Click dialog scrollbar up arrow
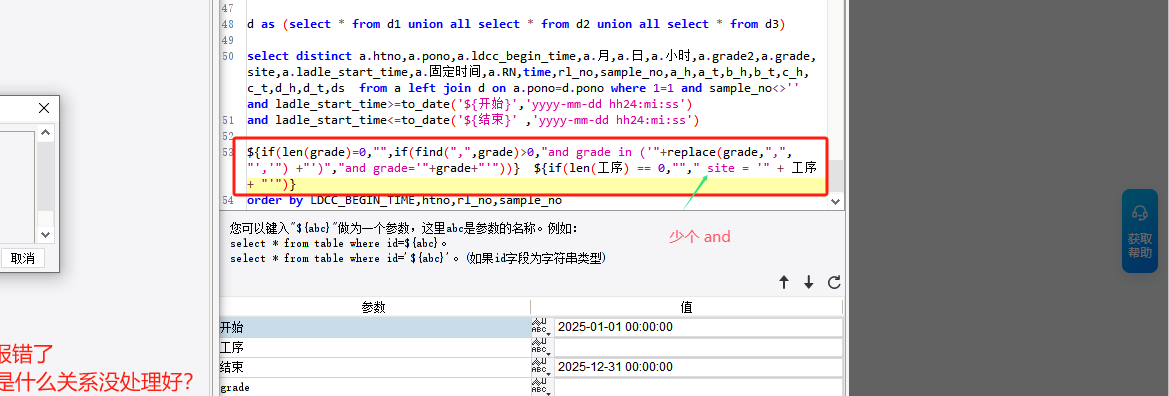1169x396 pixels. coord(45,133)
